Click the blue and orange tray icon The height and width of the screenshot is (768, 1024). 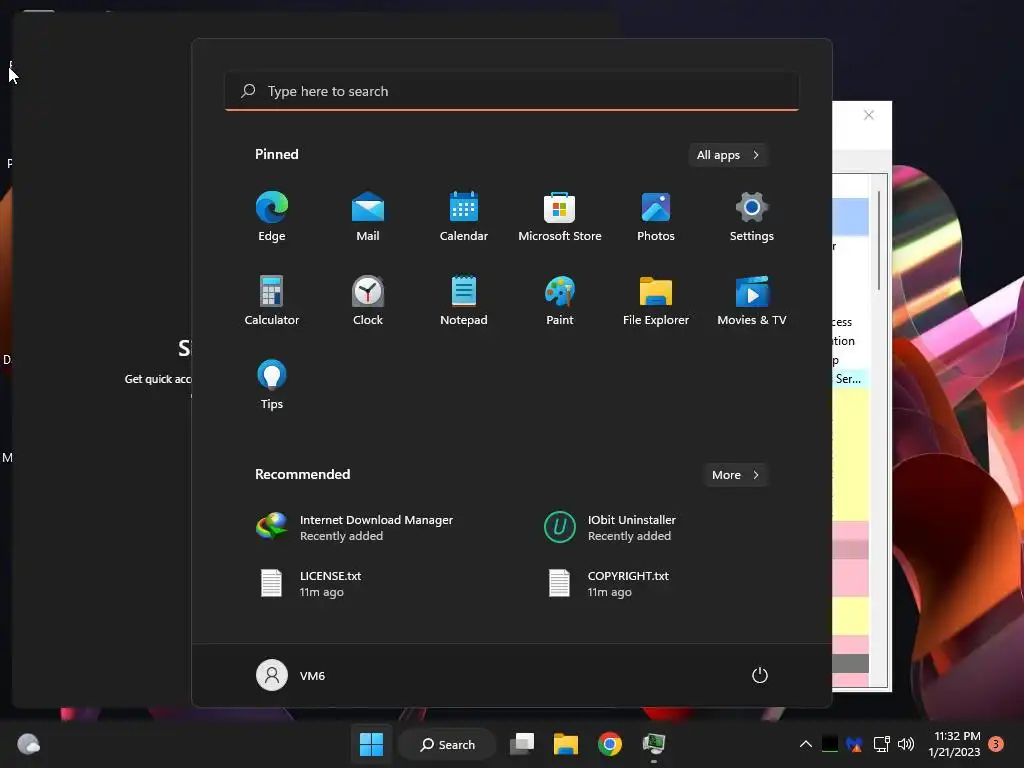pos(854,744)
